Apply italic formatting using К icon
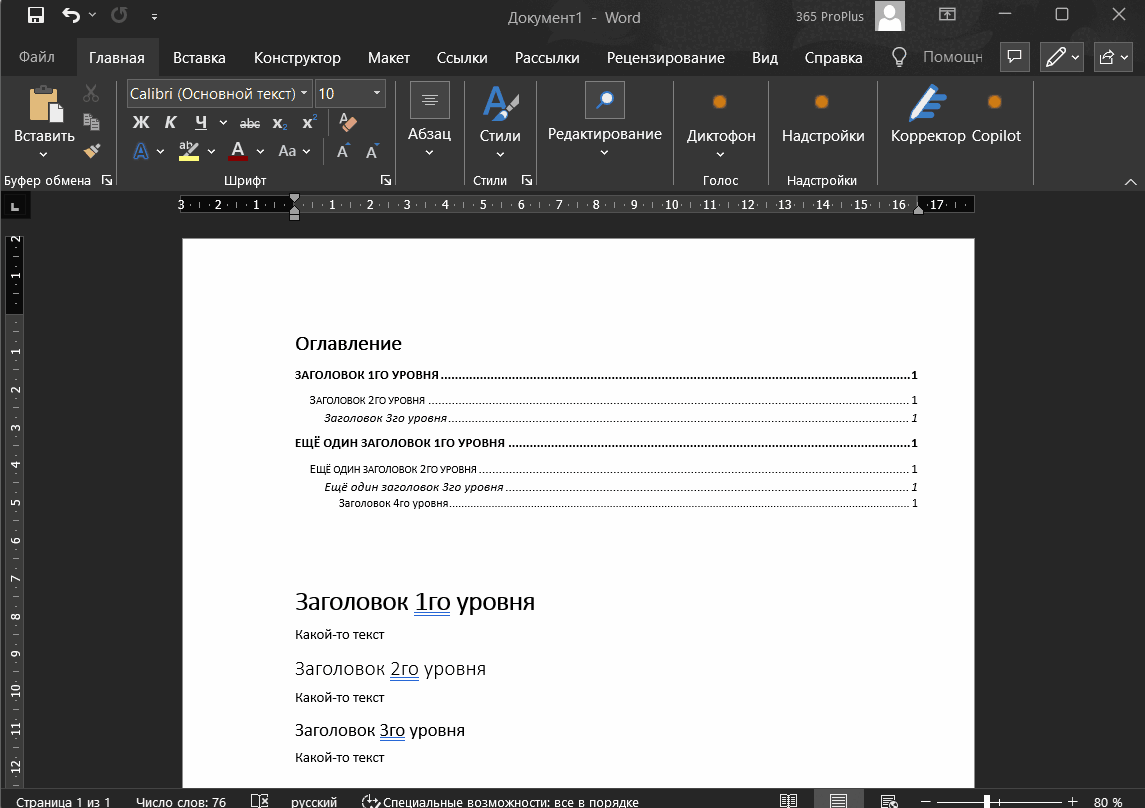 pos(168,121)
